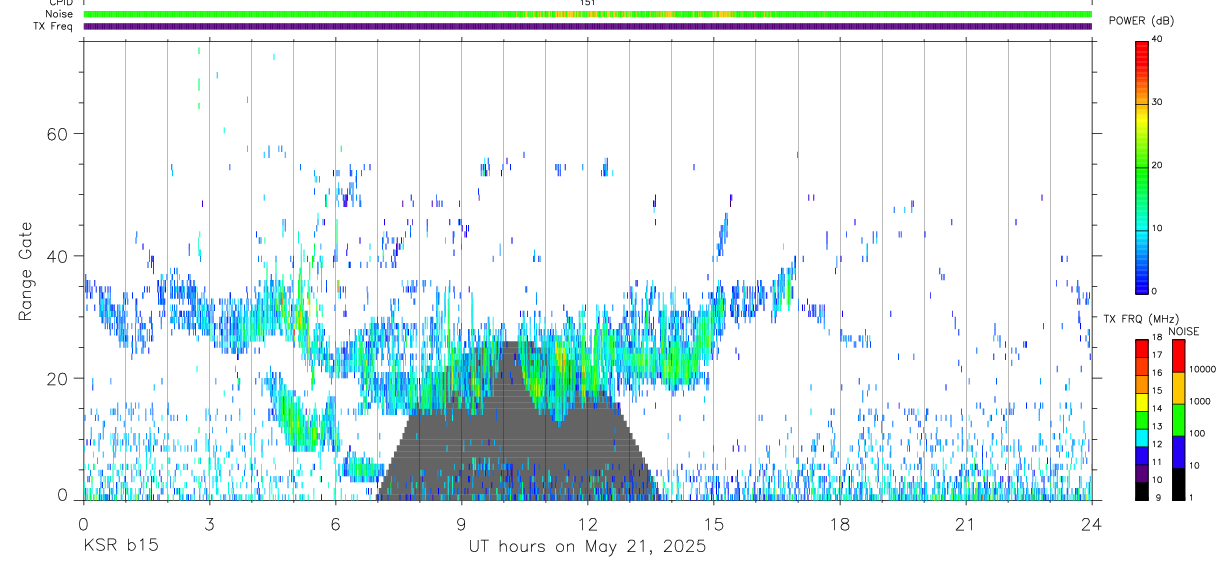Pick the green segment of the NOISE bar

pyautogui.click(x=1178, y=419)
